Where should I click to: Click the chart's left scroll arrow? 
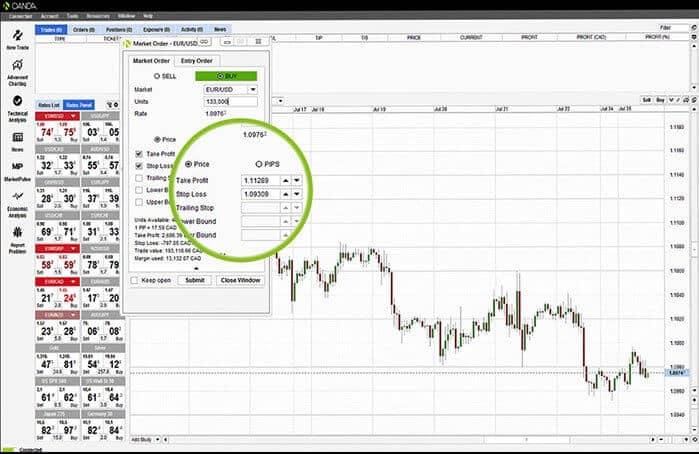165,440
